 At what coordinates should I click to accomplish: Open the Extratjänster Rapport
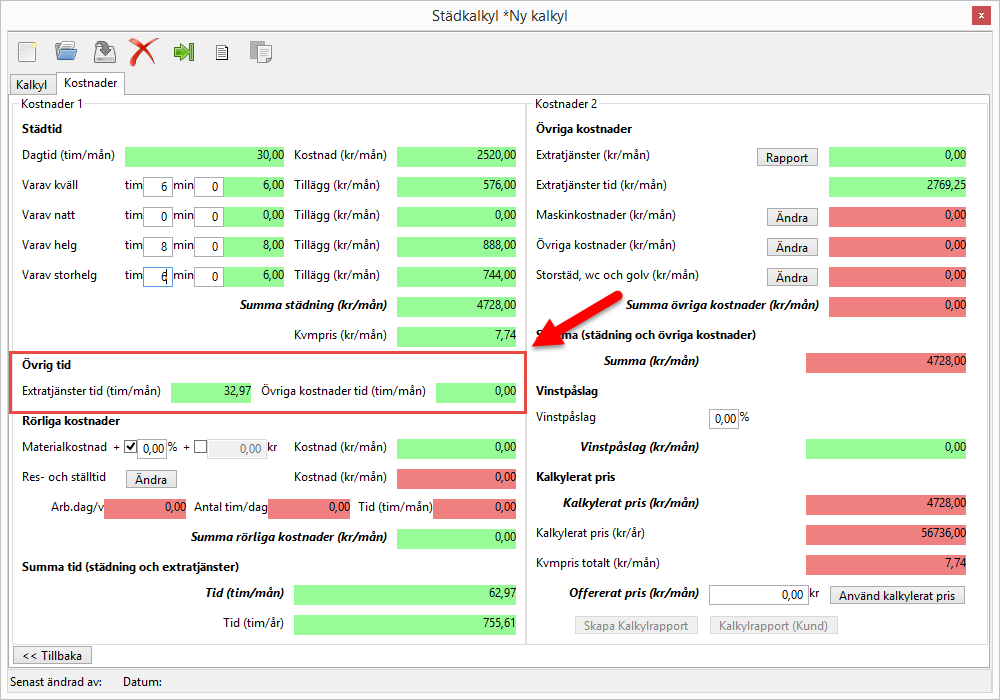[787, 157]
